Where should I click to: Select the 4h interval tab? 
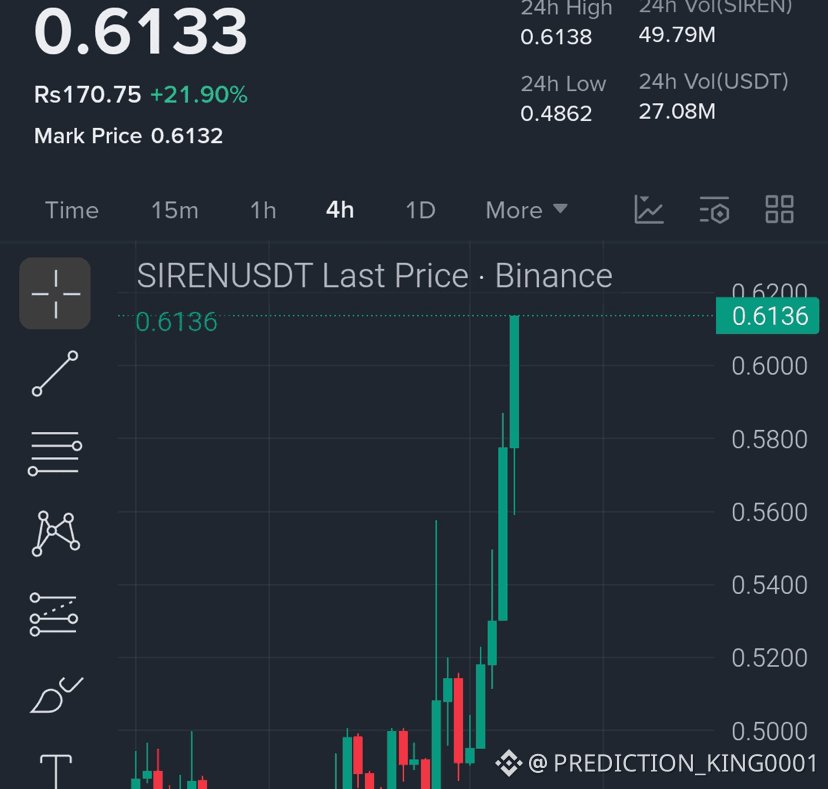pyautogui.click(x=340, y=210)
